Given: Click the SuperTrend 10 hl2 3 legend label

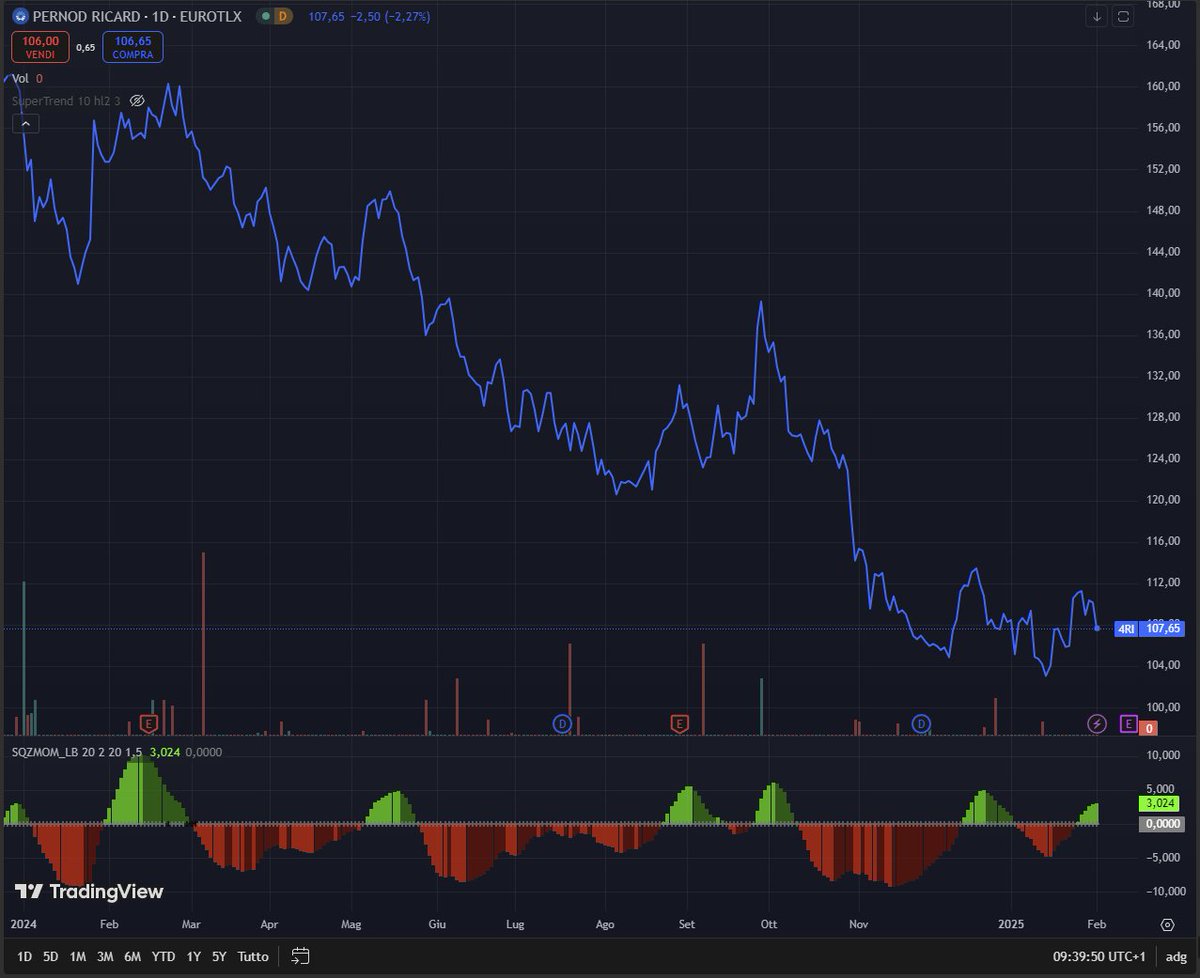Looking at the screenshot, I should (x=66, y=101).
